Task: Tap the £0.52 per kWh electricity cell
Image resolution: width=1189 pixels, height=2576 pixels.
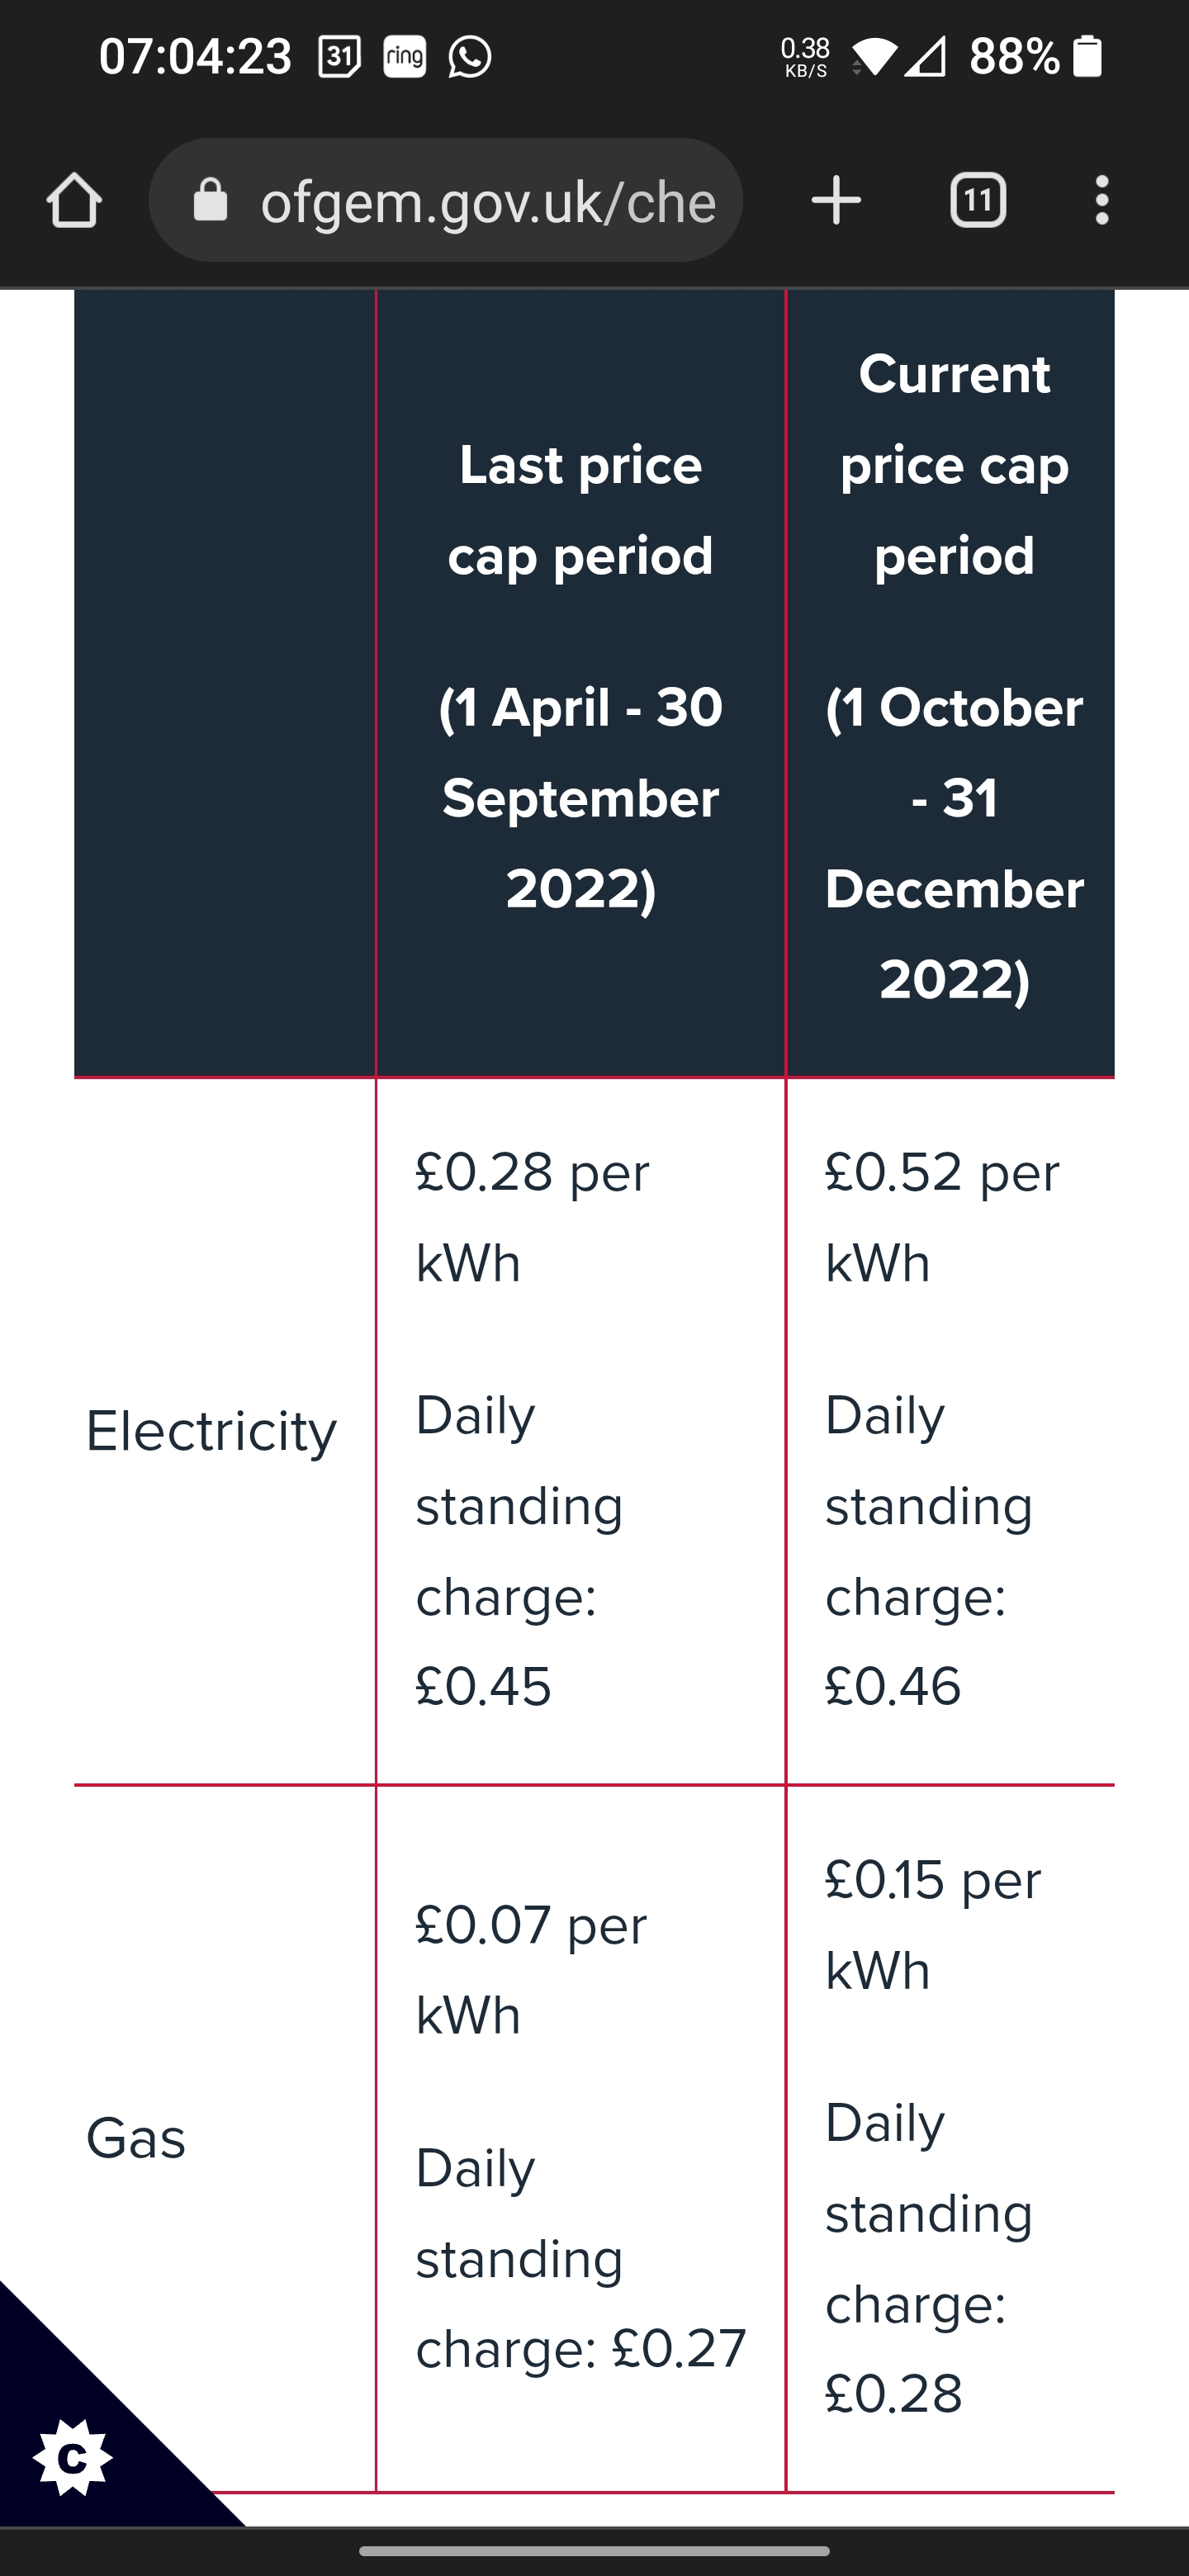Action: (941, 1216)
